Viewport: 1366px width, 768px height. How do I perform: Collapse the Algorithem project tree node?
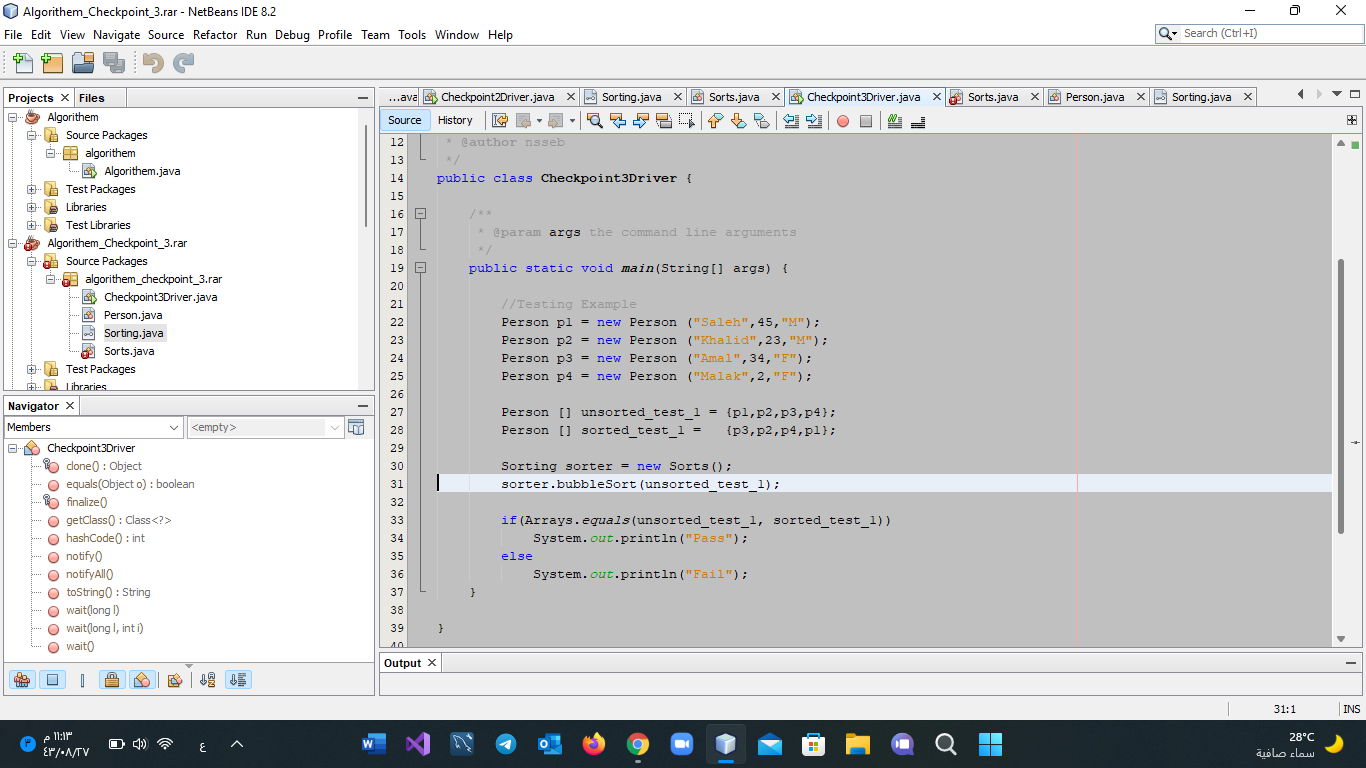pos(14,117)
